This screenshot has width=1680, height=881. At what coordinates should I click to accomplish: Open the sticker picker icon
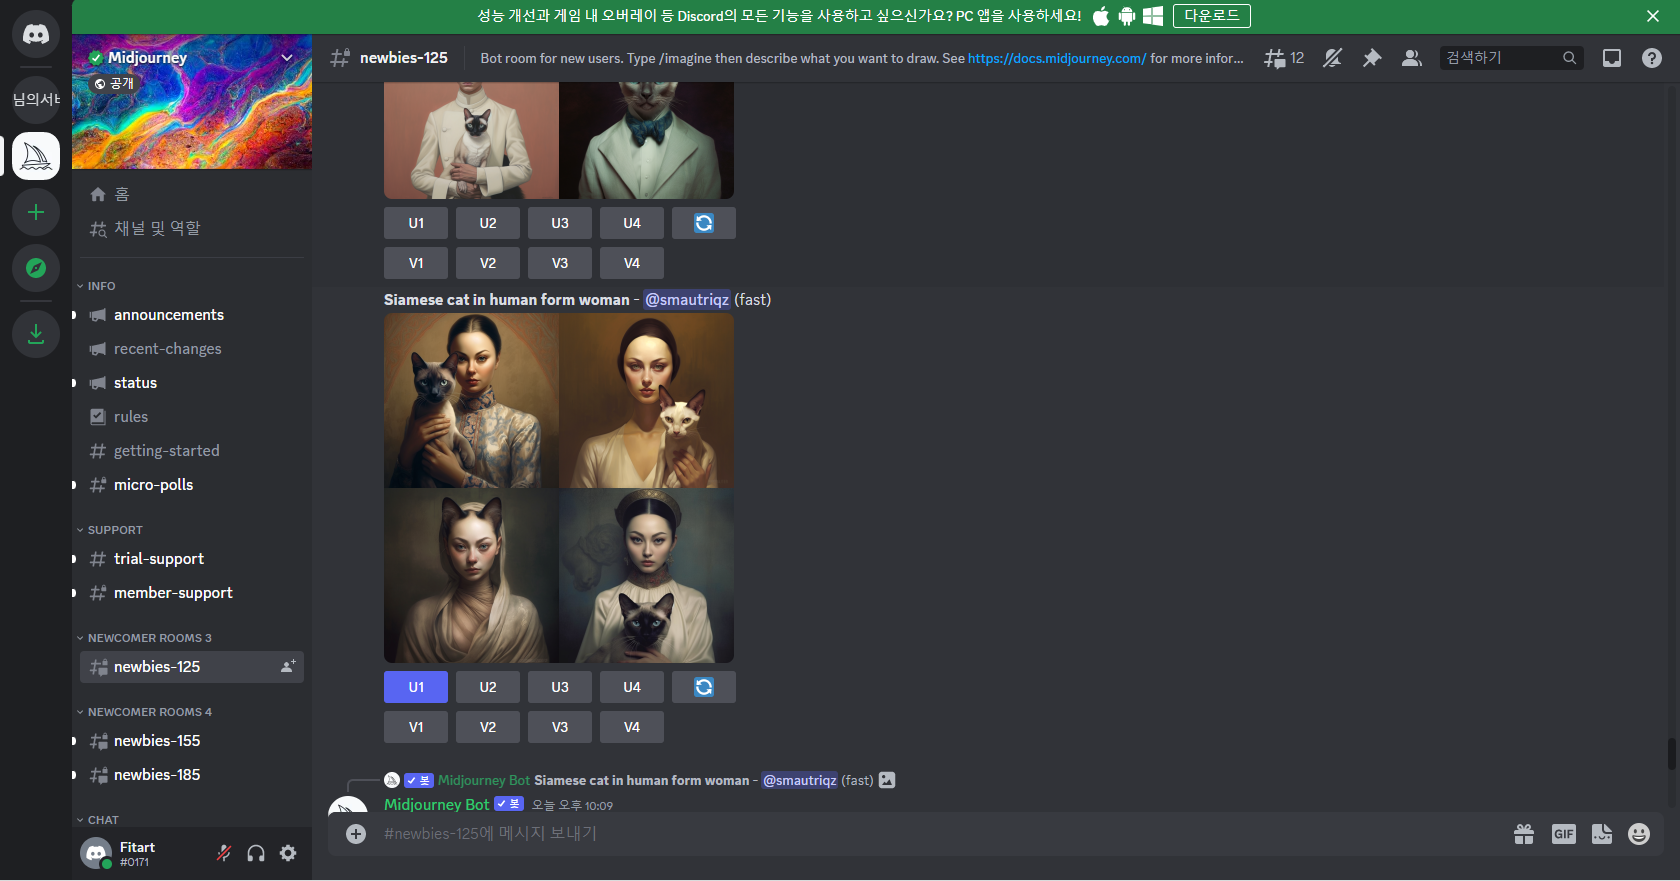coord(1602,834)
